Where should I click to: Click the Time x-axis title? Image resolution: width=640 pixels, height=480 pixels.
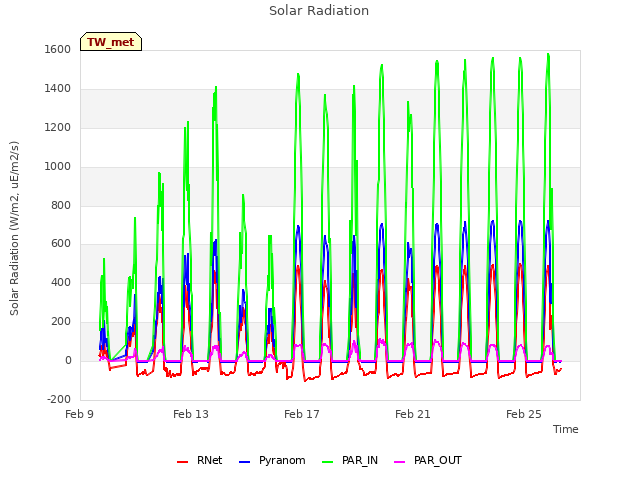pos(566,429)
